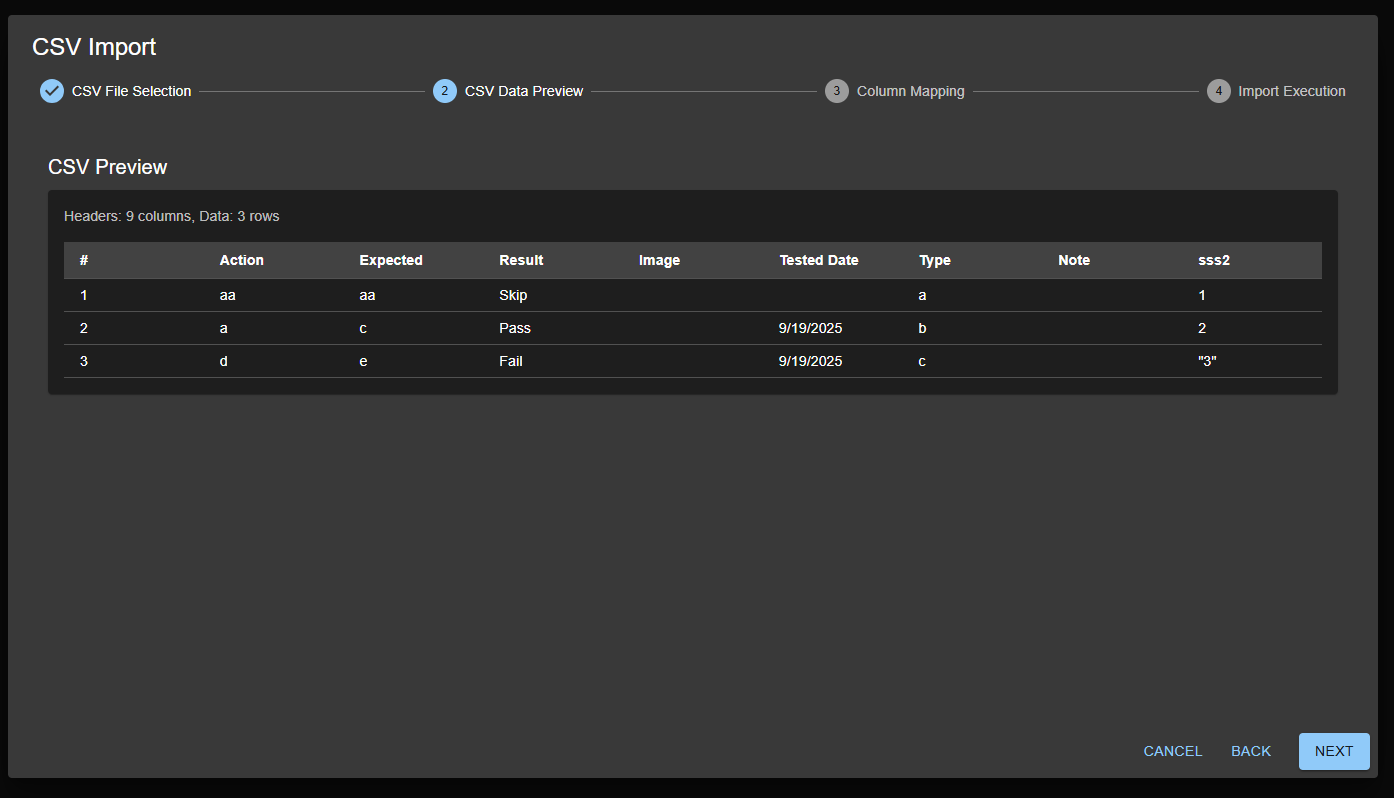This screenshot has width=1394, height=798.
Task: Select the Skip result cell in row 1
Action: [x=513, y=295]
